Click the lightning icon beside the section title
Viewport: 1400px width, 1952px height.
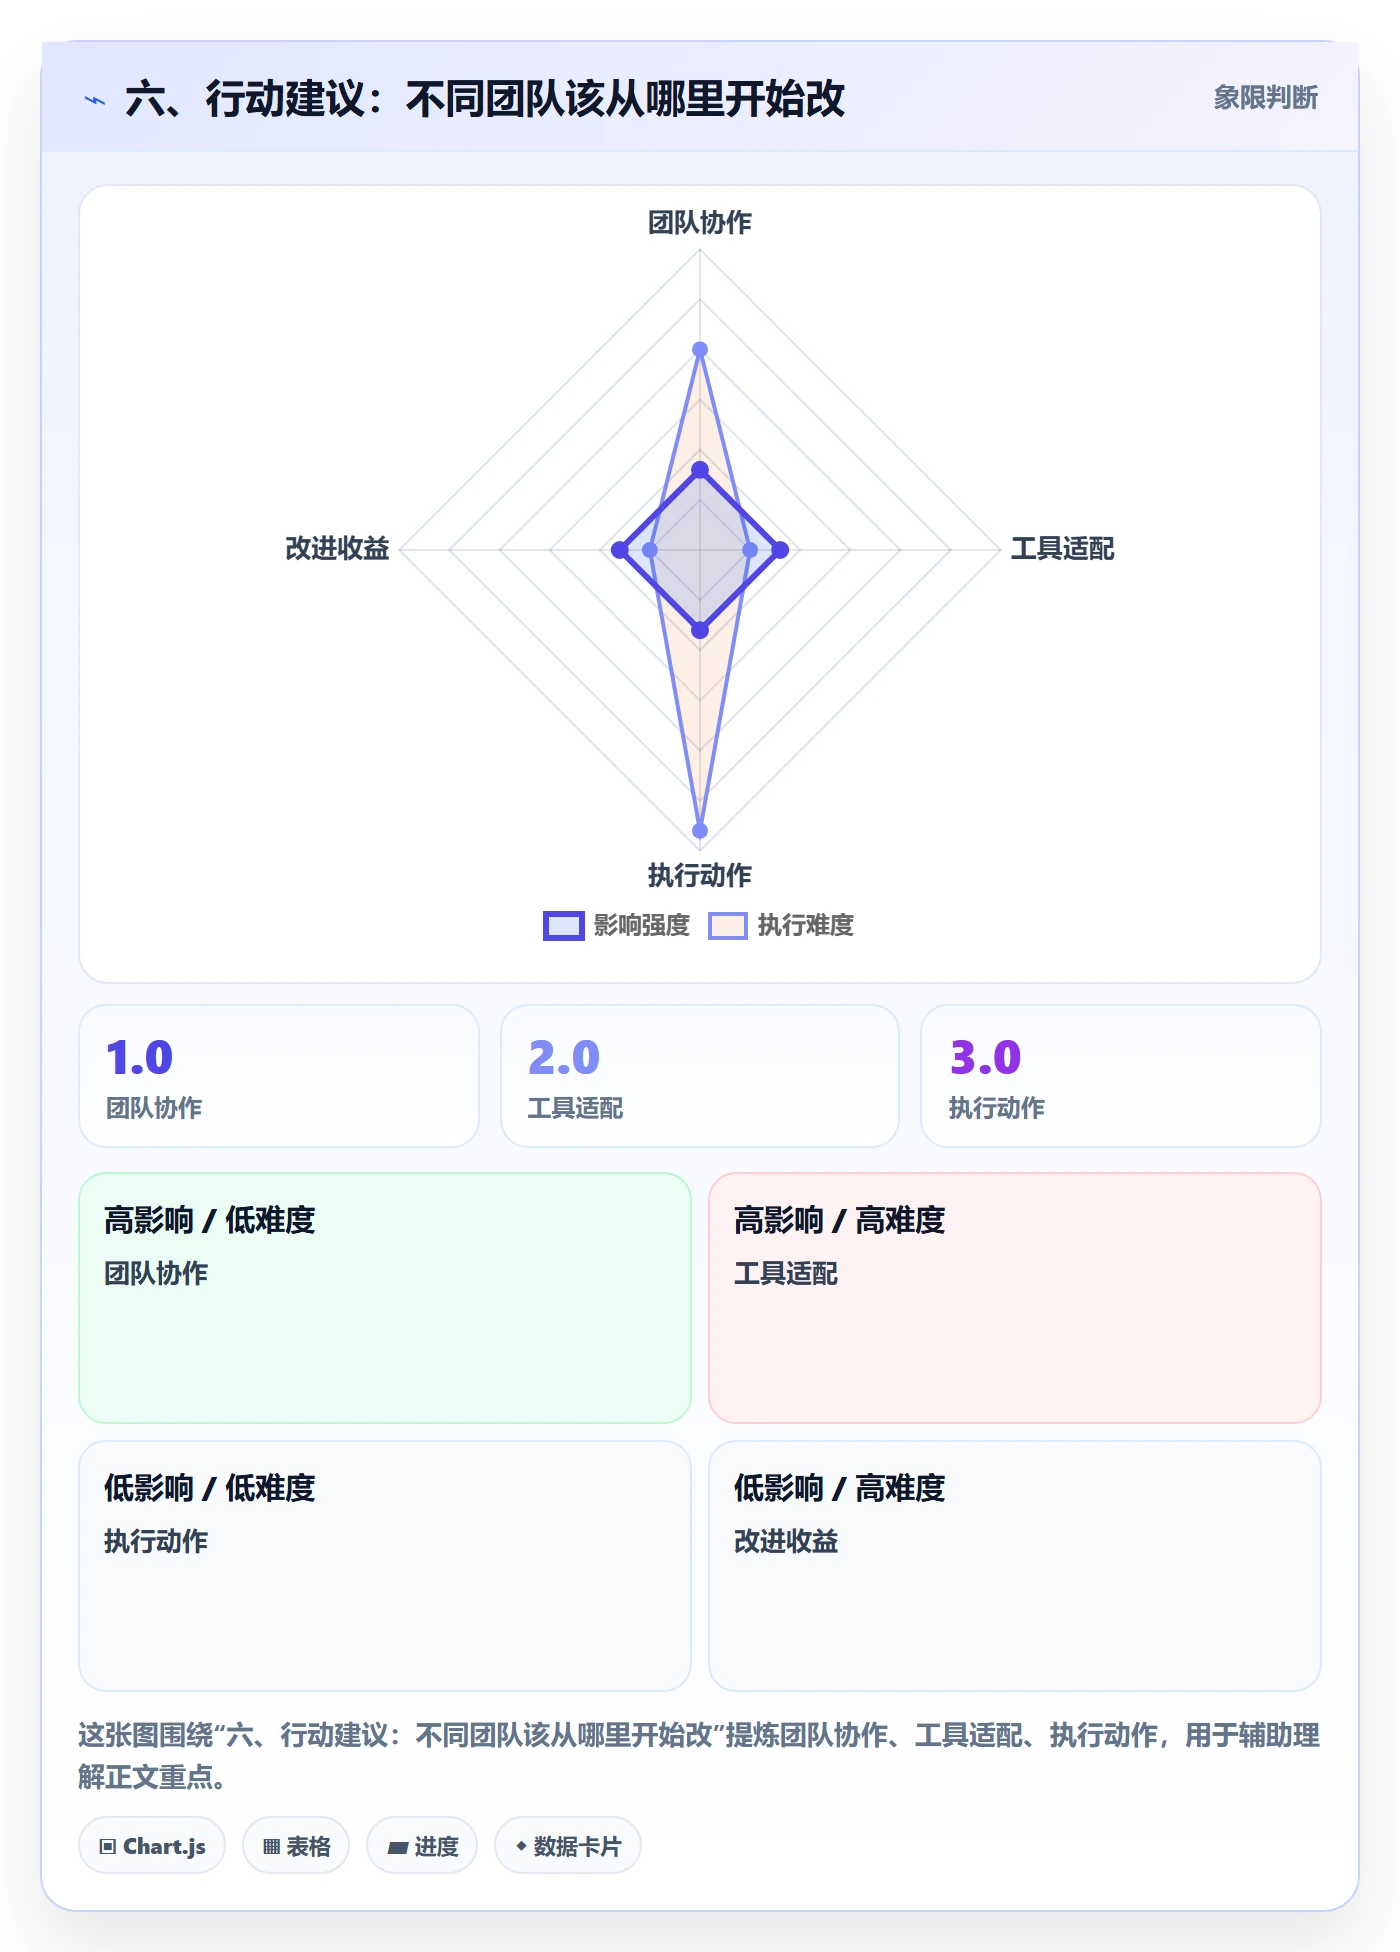[95, 100]
